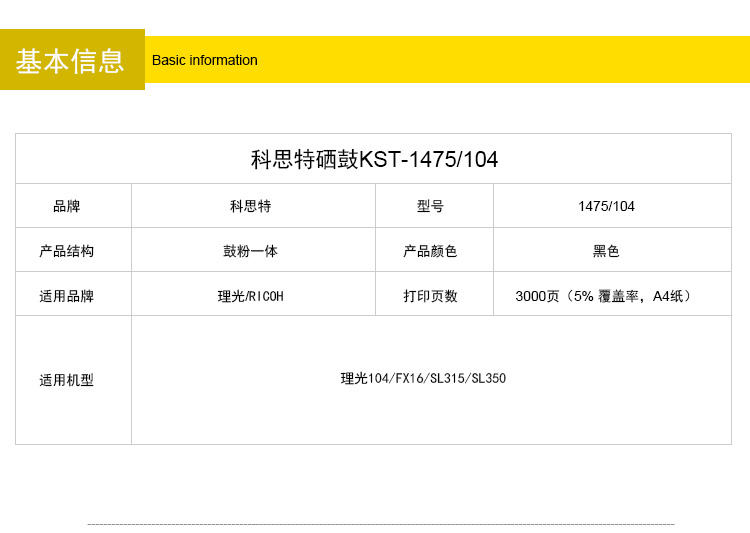Select the model value 1475/104
Screen dimensions: 750x533
pos(606,206)
